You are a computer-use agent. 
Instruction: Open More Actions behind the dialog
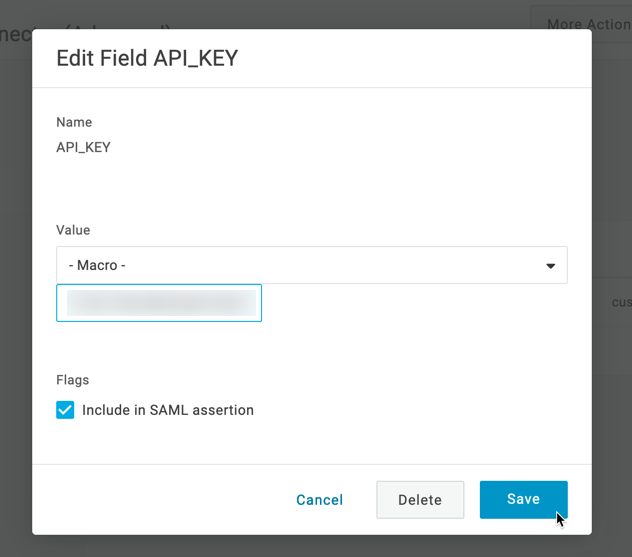[588, 24]
